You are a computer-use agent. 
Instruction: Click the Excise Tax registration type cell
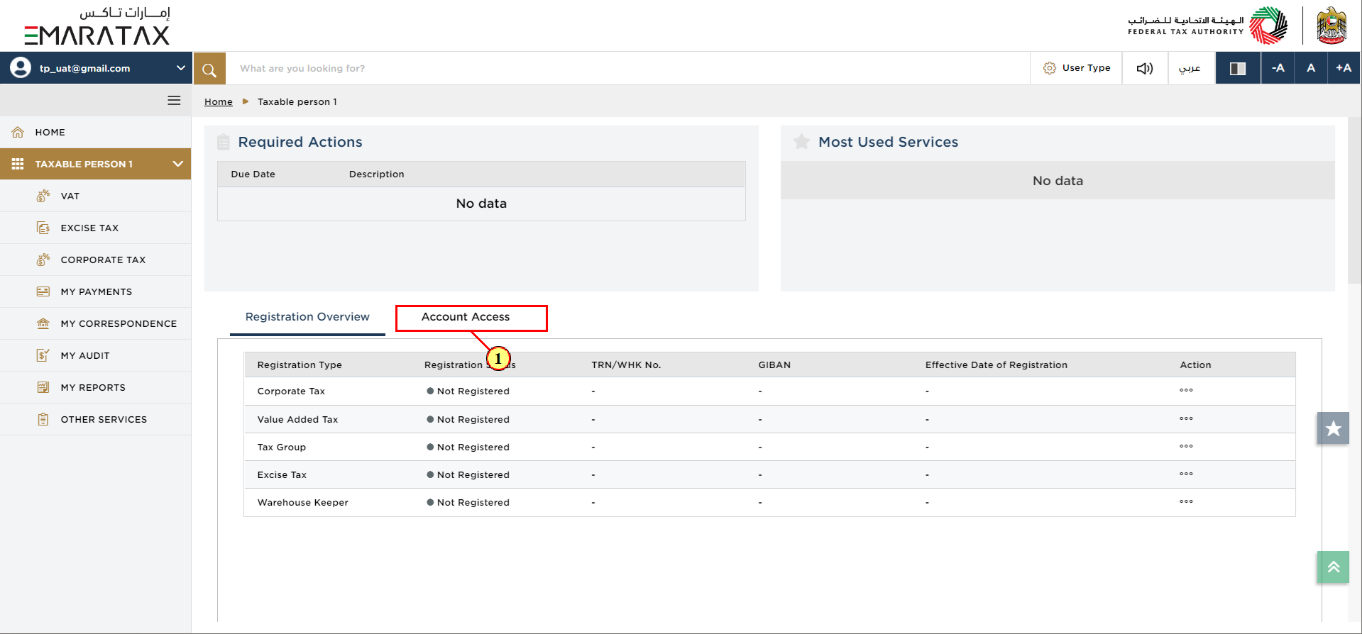point(282,475)
